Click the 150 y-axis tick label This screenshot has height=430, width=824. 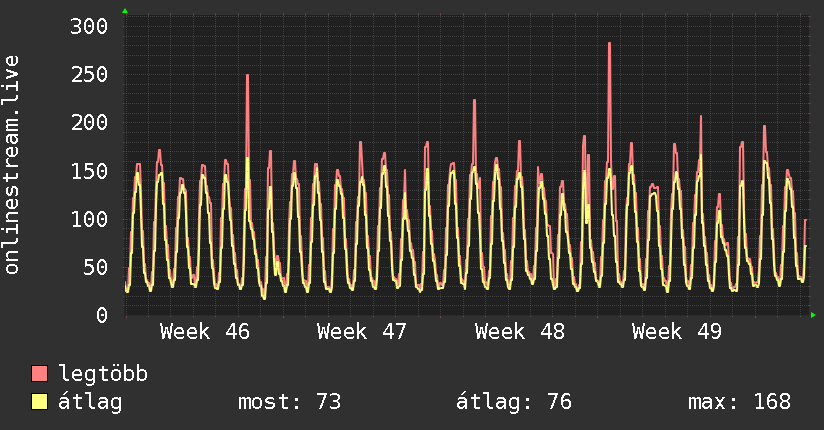coord(88,171)
